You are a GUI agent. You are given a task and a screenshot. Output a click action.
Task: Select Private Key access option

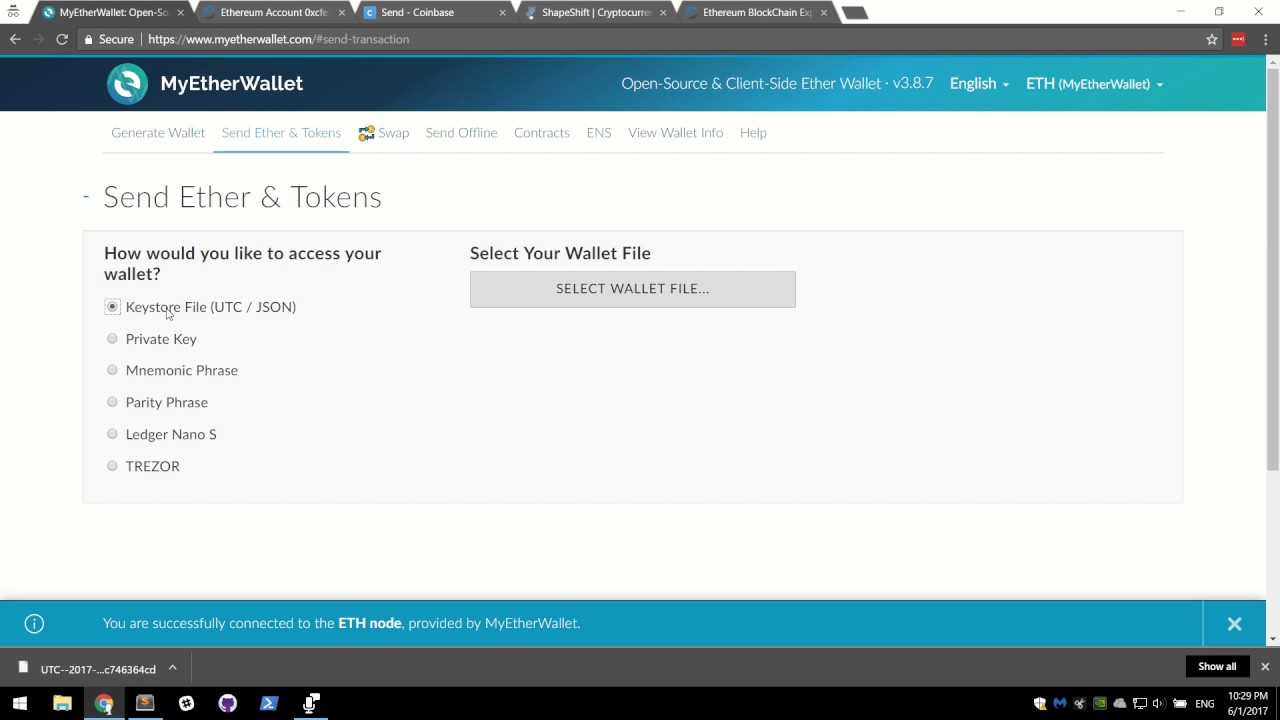pos(112,339)
